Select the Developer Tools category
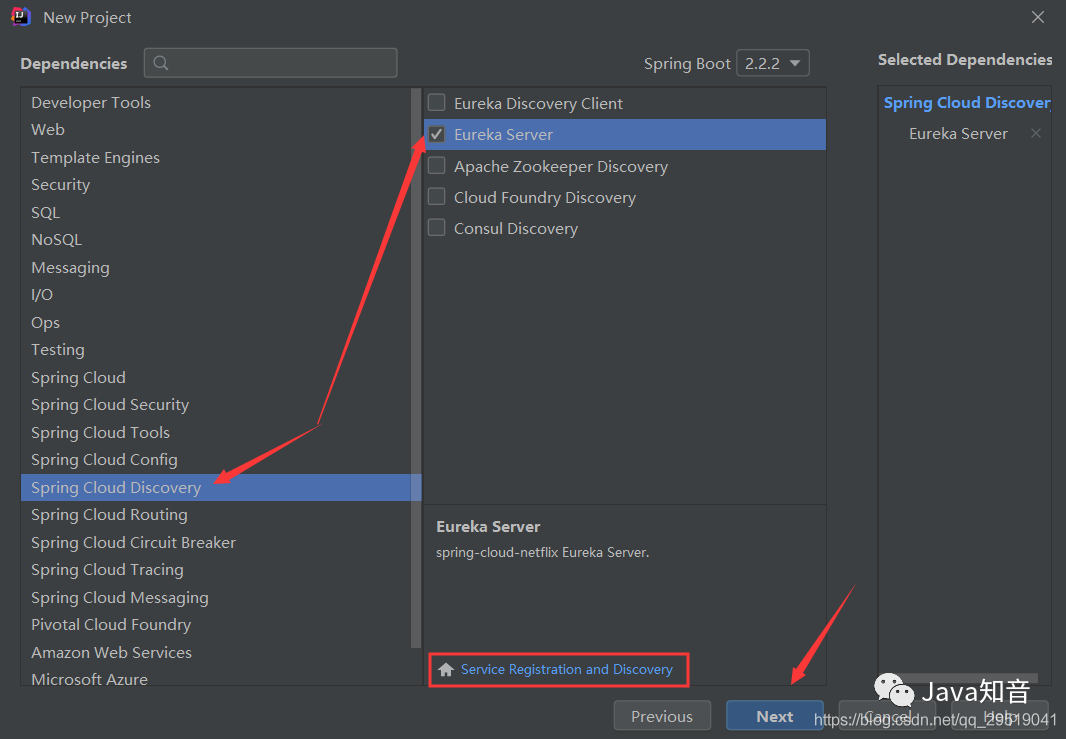Screen dimensions: 1066x739 pyautogui.click(x=216, y=103)
